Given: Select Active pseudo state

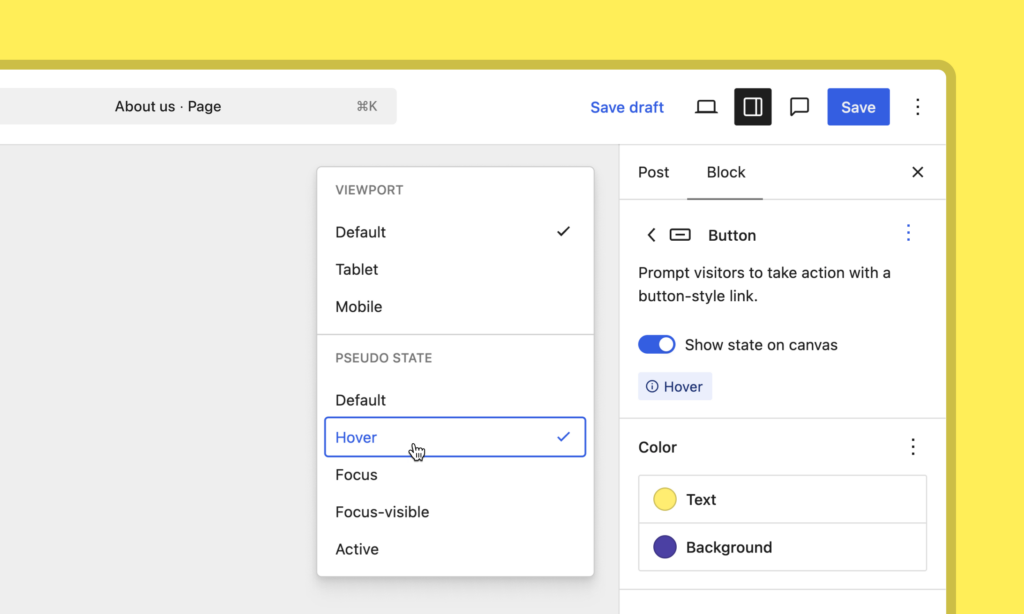Looking at the screenshot, I should [455, 549].
